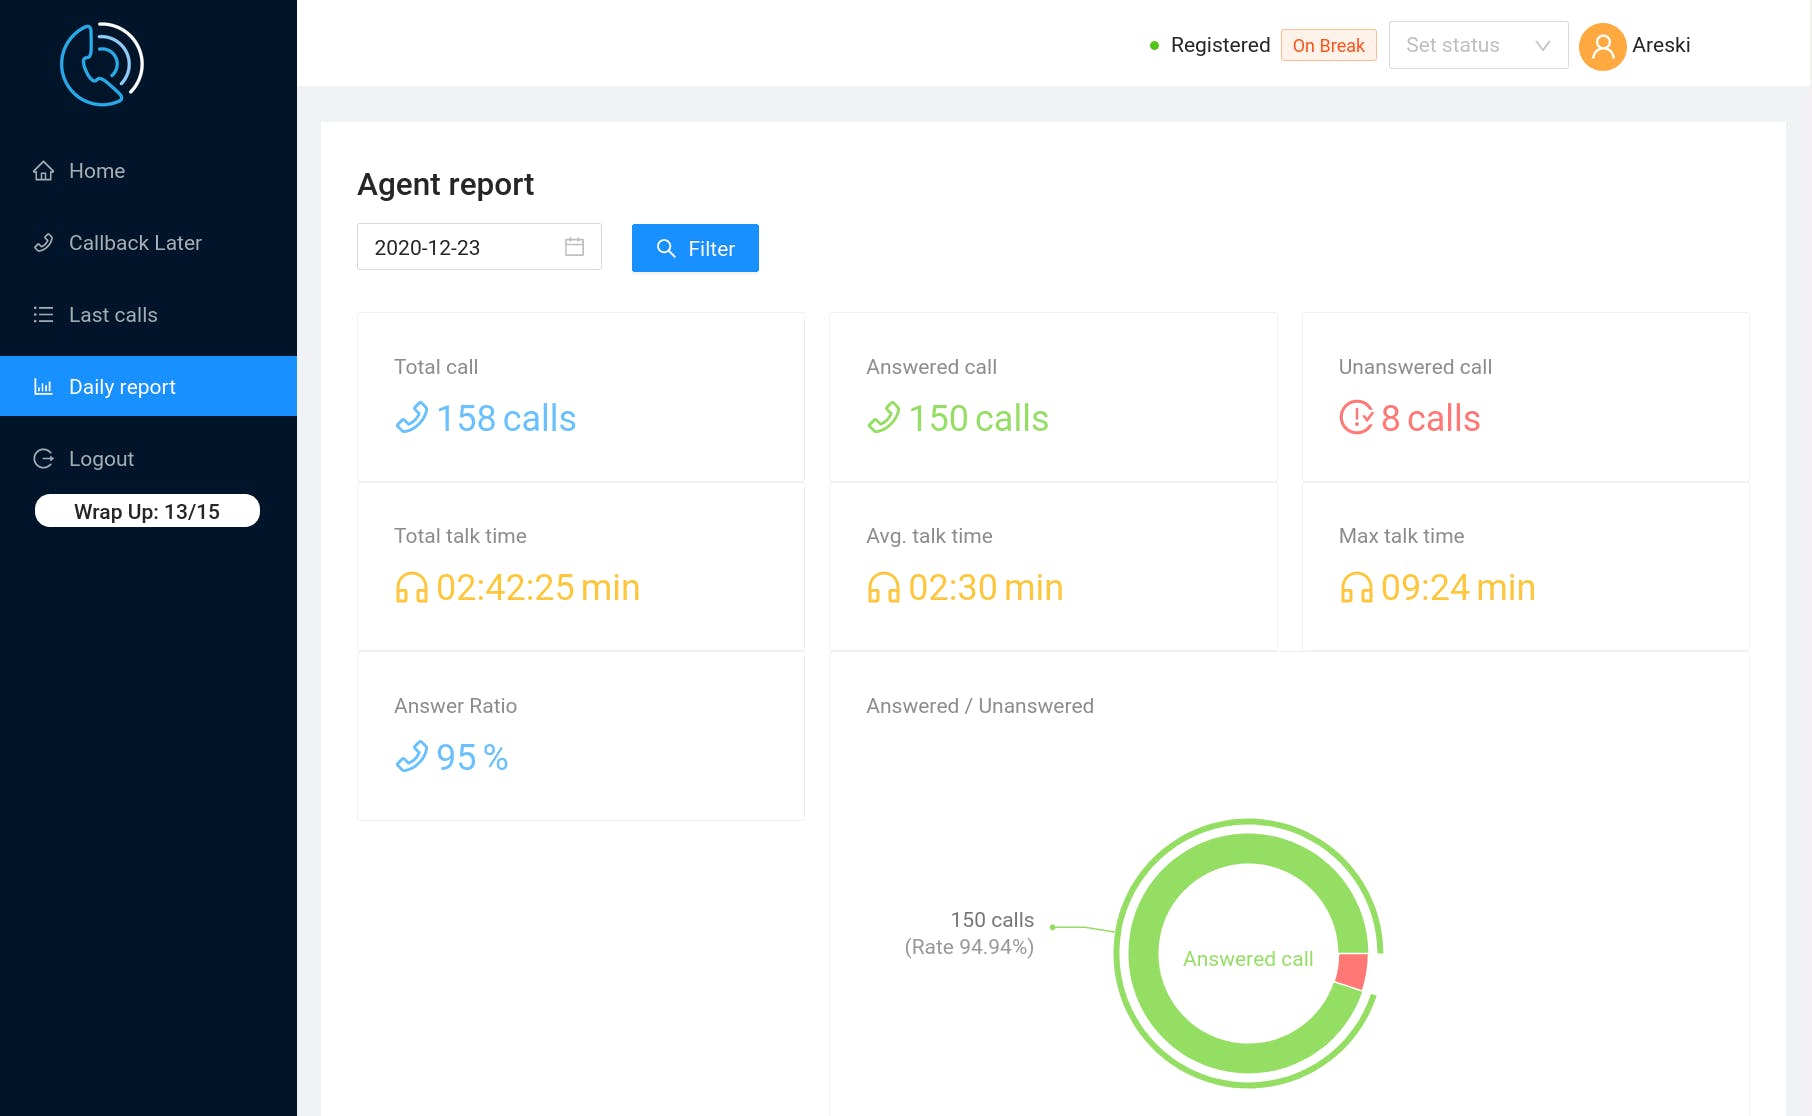This screenshot has height=1116, width=1812.
Task: Click the orange user avatar icon
Action: [1602, 46]
